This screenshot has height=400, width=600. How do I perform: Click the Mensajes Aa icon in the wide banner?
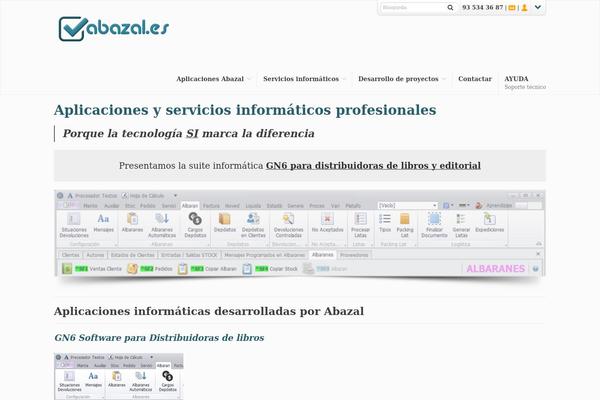point(103,223)
